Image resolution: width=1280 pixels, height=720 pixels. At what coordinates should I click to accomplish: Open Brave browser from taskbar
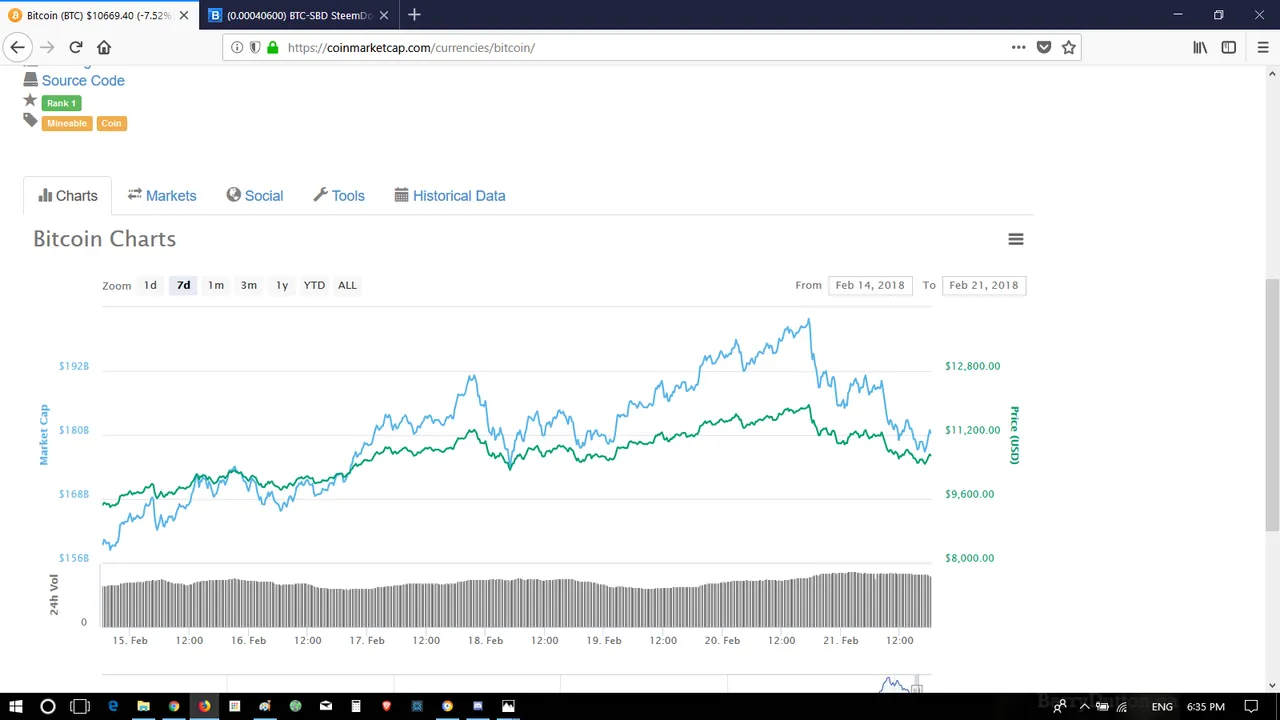[x=386, y=706]
